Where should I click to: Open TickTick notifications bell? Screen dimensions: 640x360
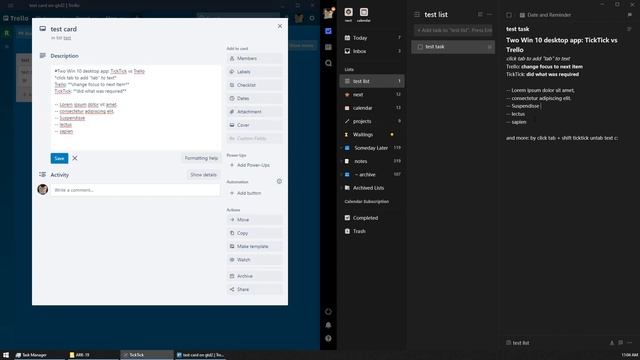[x=329, y=325]
